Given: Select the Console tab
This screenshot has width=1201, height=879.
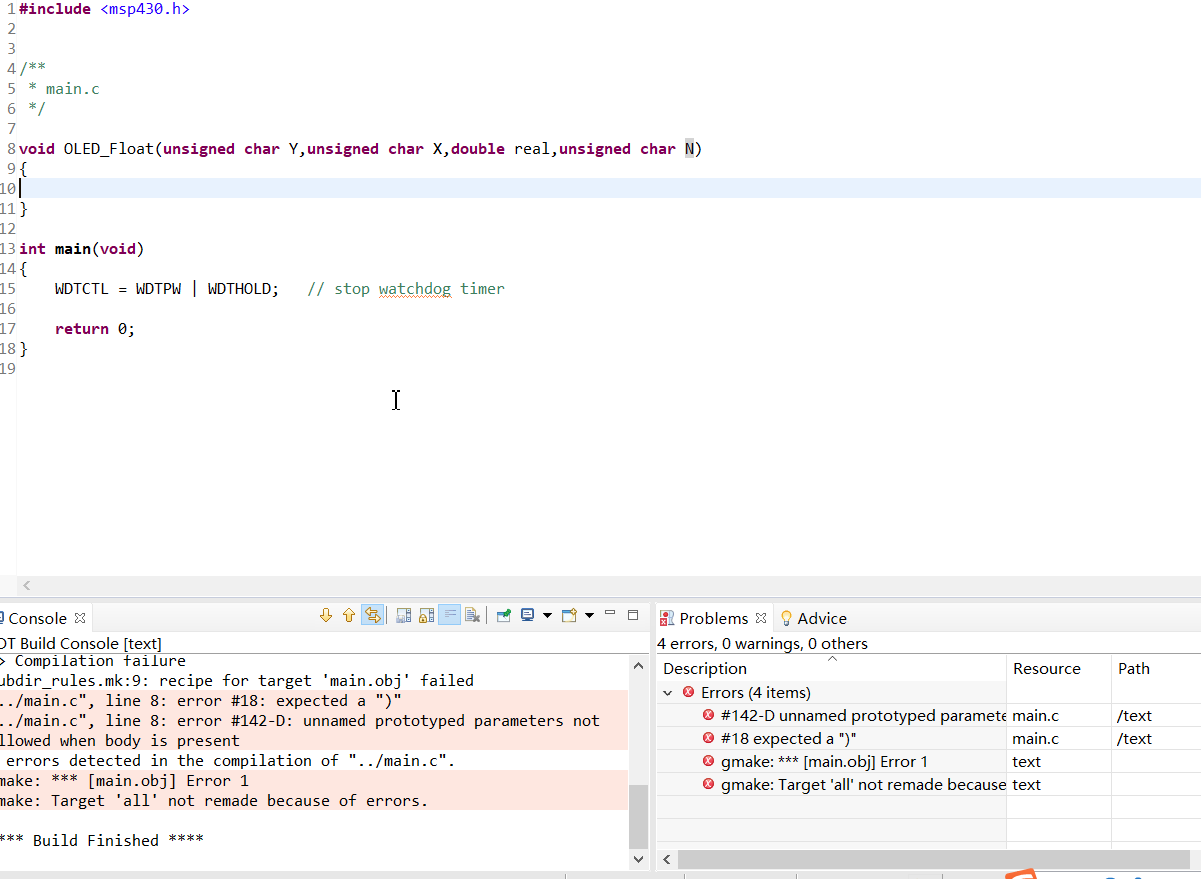Looking at the screenshot, I should click(37, 619).
